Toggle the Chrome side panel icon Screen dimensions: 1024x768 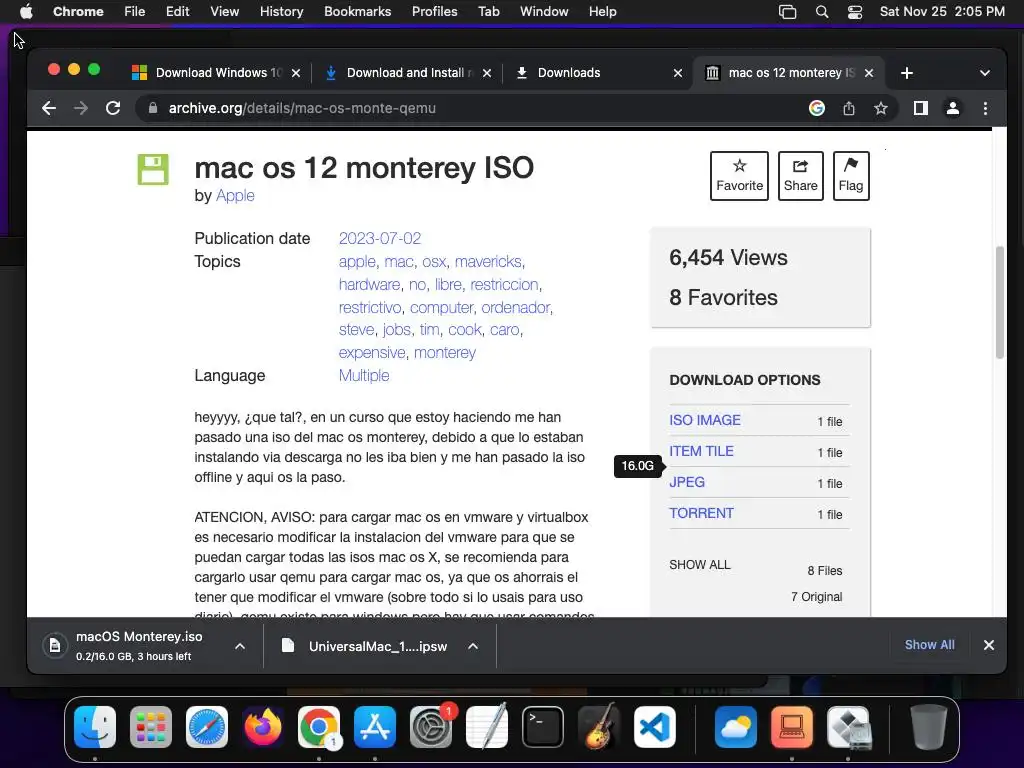921,108
